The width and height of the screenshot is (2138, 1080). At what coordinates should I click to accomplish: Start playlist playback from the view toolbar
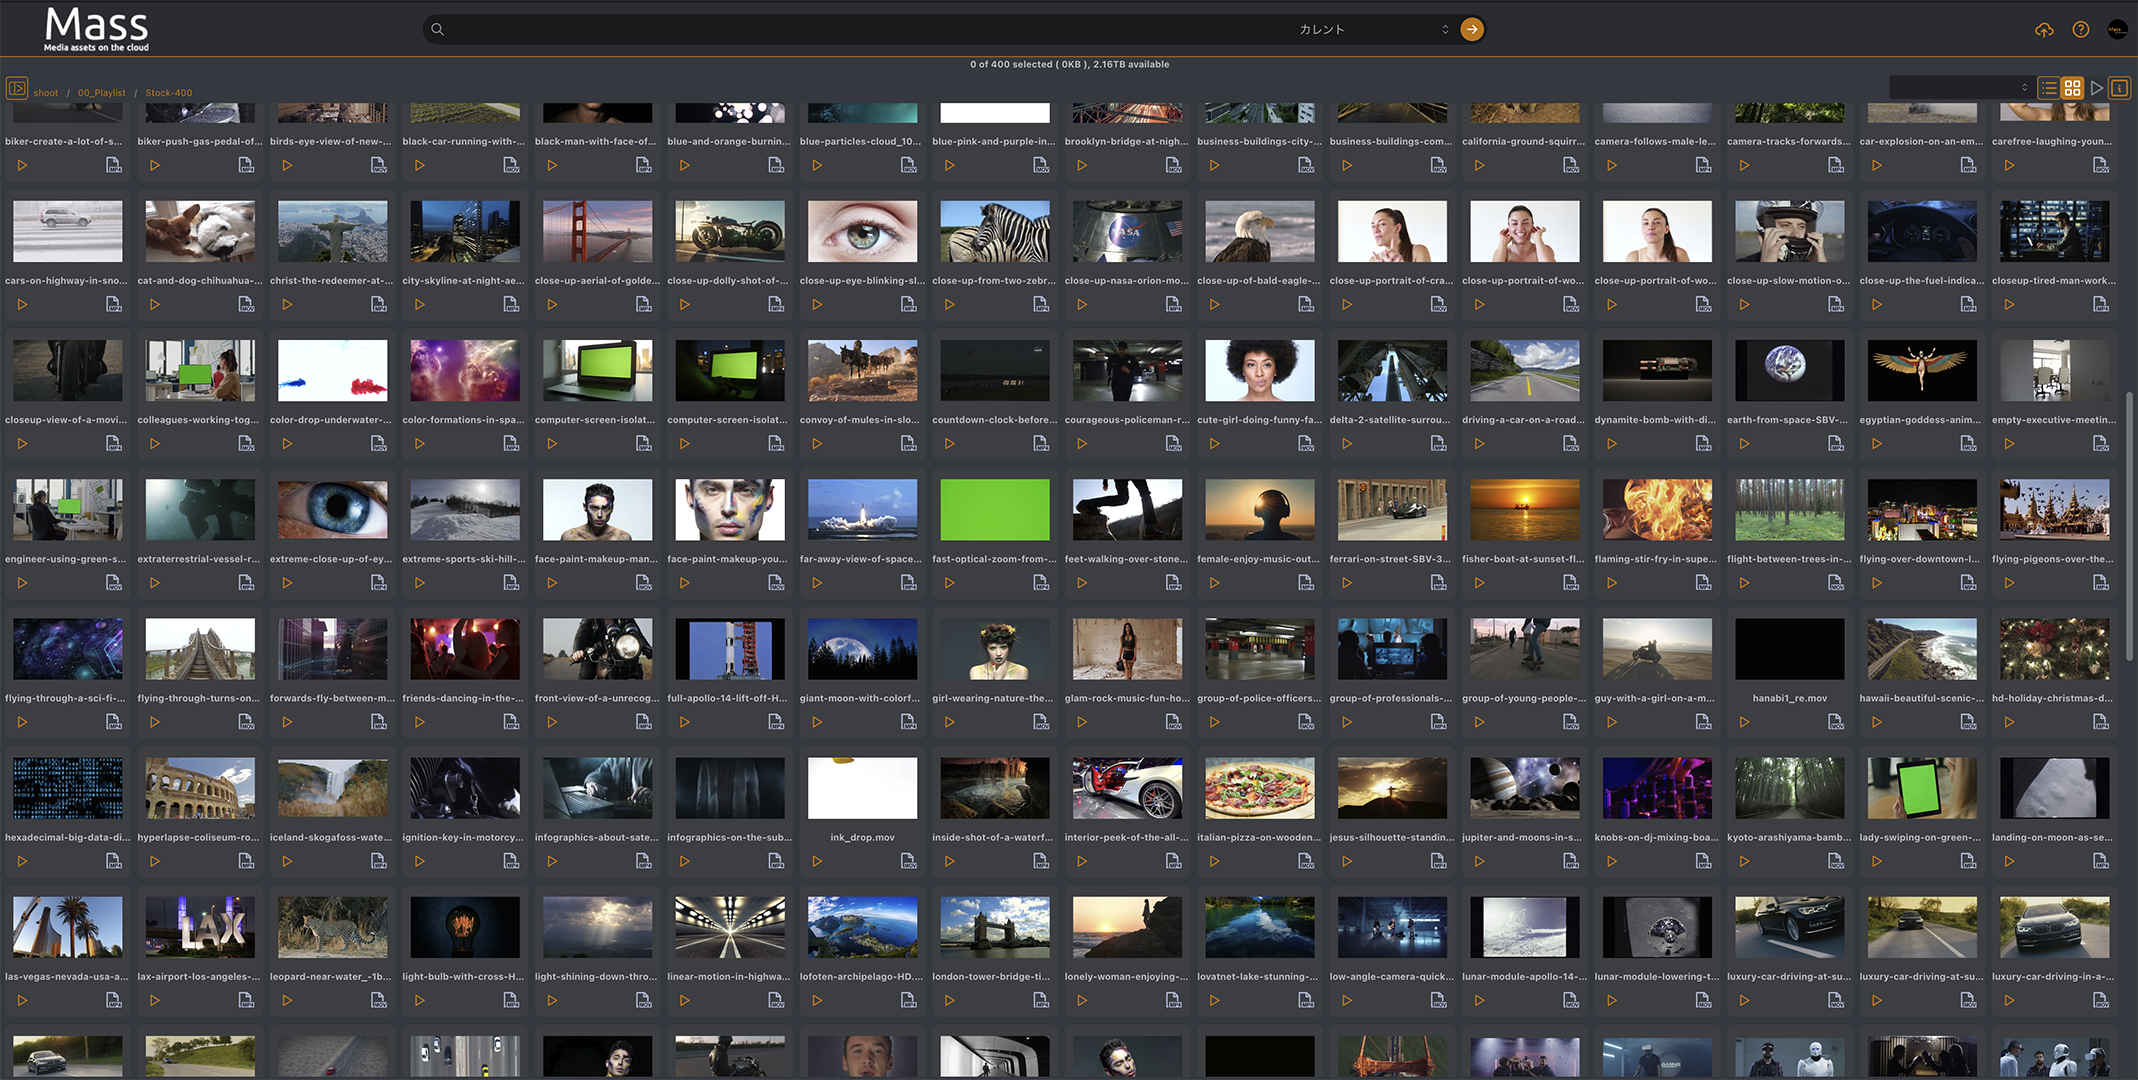2096,88
